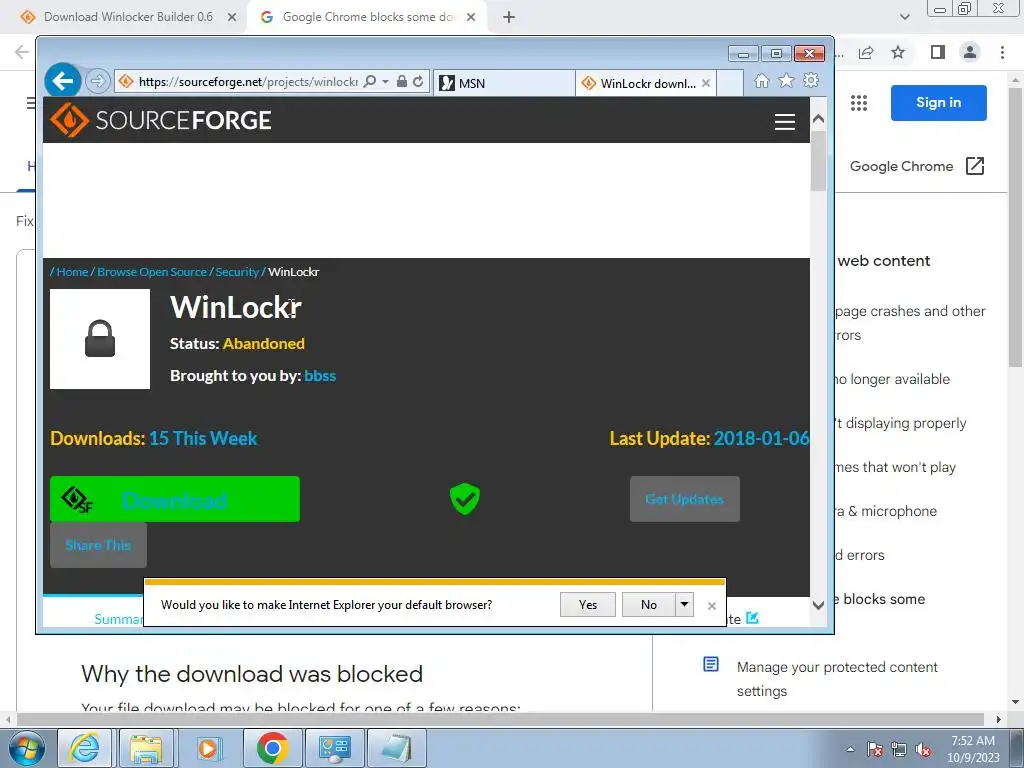
Task: Open the Chrome profile avatar
Action: point(970,52)
